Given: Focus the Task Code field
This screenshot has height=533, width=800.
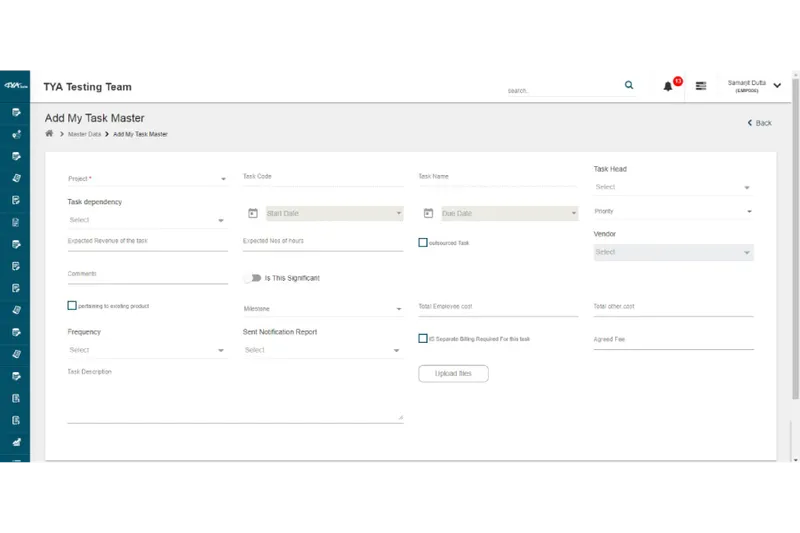Looking at the screenshot, I should coord(323,179).
